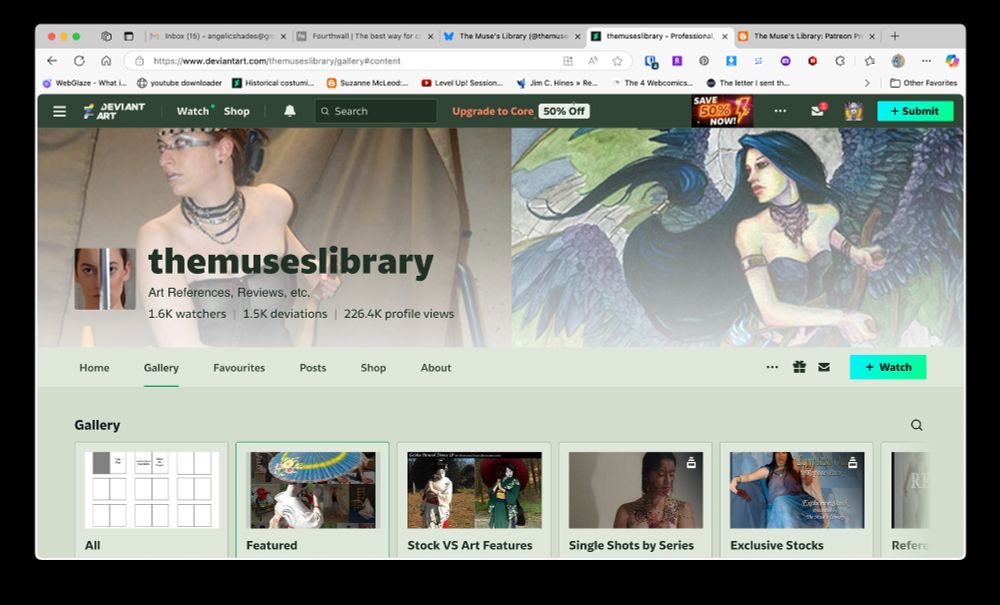
Task: Open the Historical costuming bookmark
Action: [274, 83]
